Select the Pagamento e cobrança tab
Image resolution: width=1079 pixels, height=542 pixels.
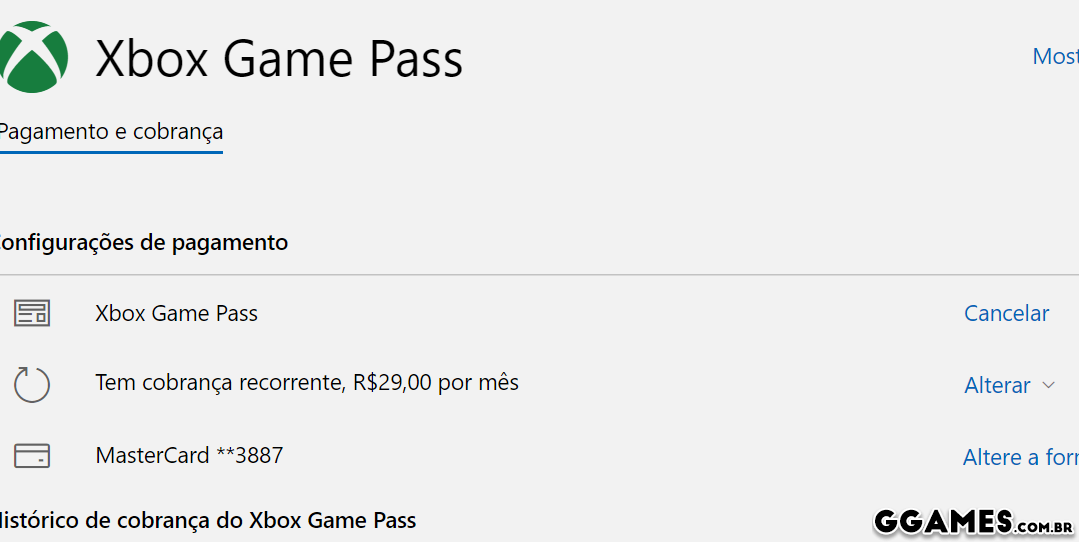(x=110, y=132)
